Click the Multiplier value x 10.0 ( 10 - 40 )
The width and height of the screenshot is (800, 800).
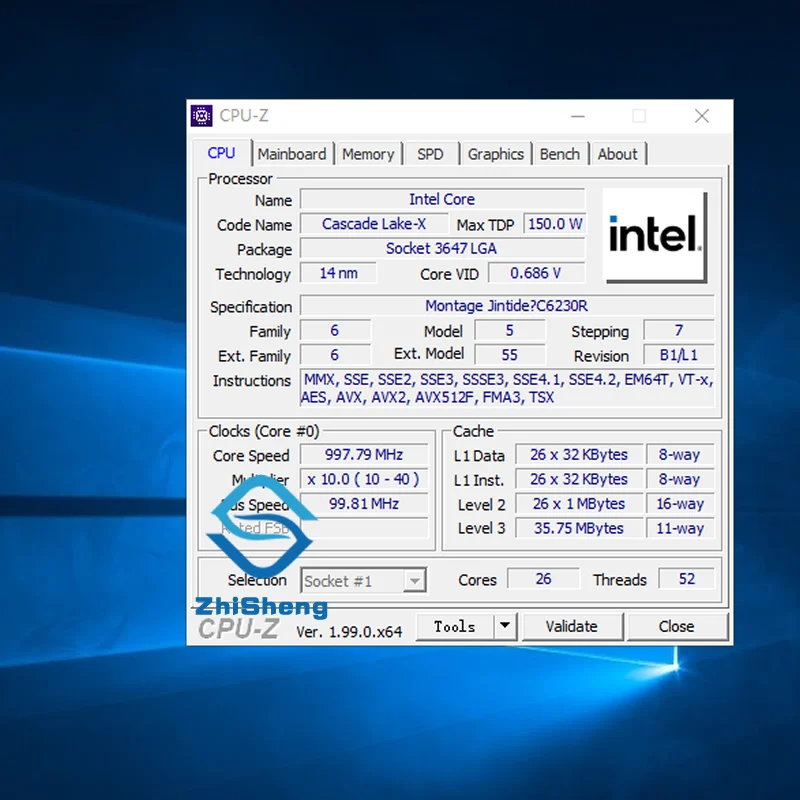[364, 479]
